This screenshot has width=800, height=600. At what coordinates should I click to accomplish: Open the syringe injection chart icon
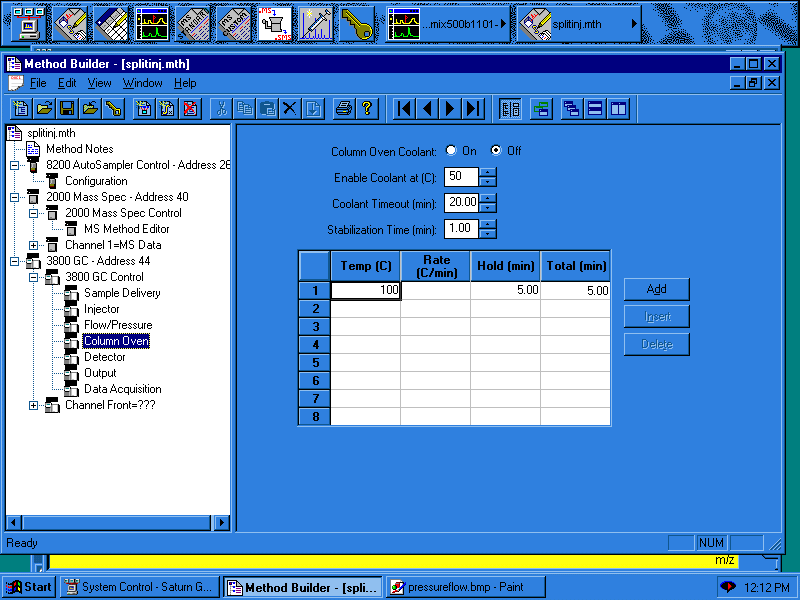(x=316, y=24)
